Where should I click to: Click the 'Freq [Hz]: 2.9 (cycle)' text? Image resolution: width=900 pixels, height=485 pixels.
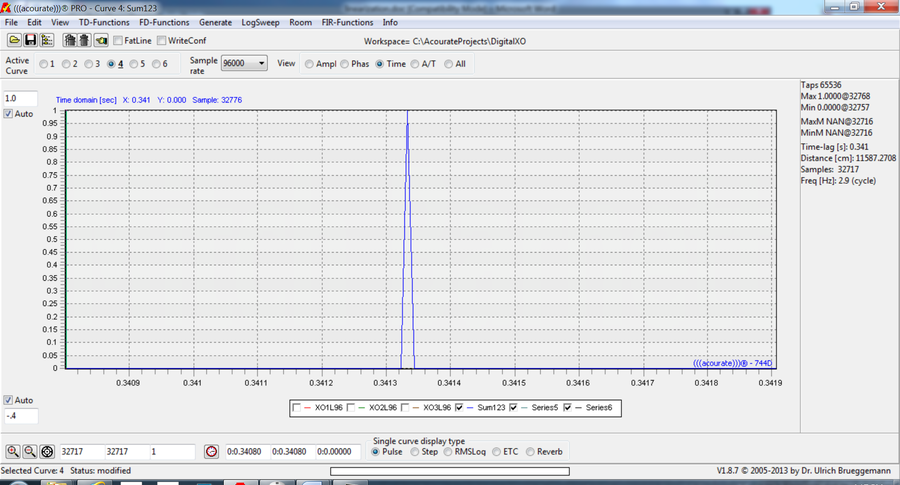pos(839,181)
